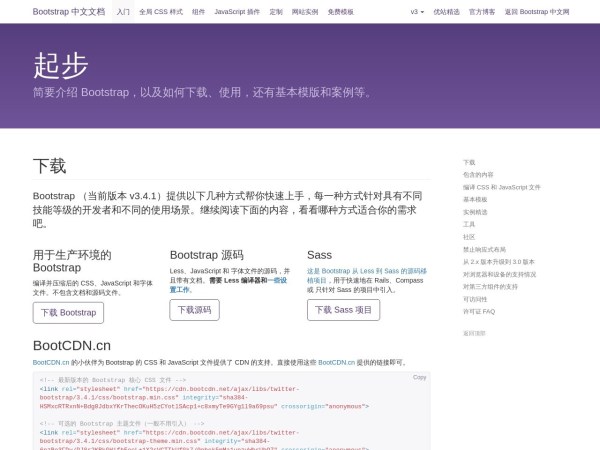The image size is (600, 450).
Task: Jump to 基本模板 in sidebar
Action: [x=475, y=199]
